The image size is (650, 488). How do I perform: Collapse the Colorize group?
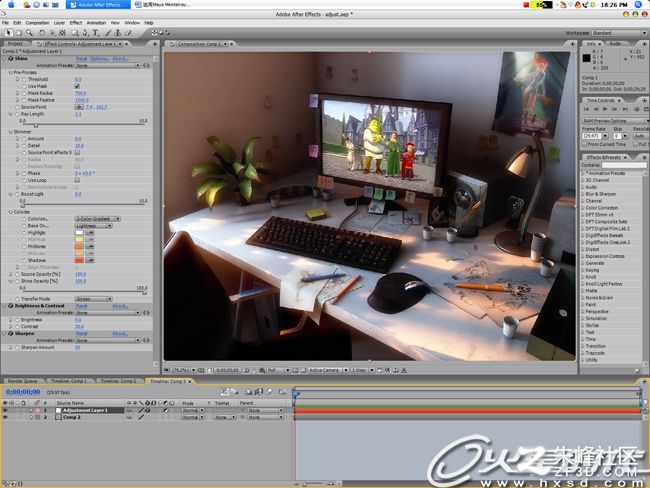click(x=10, y=212)
